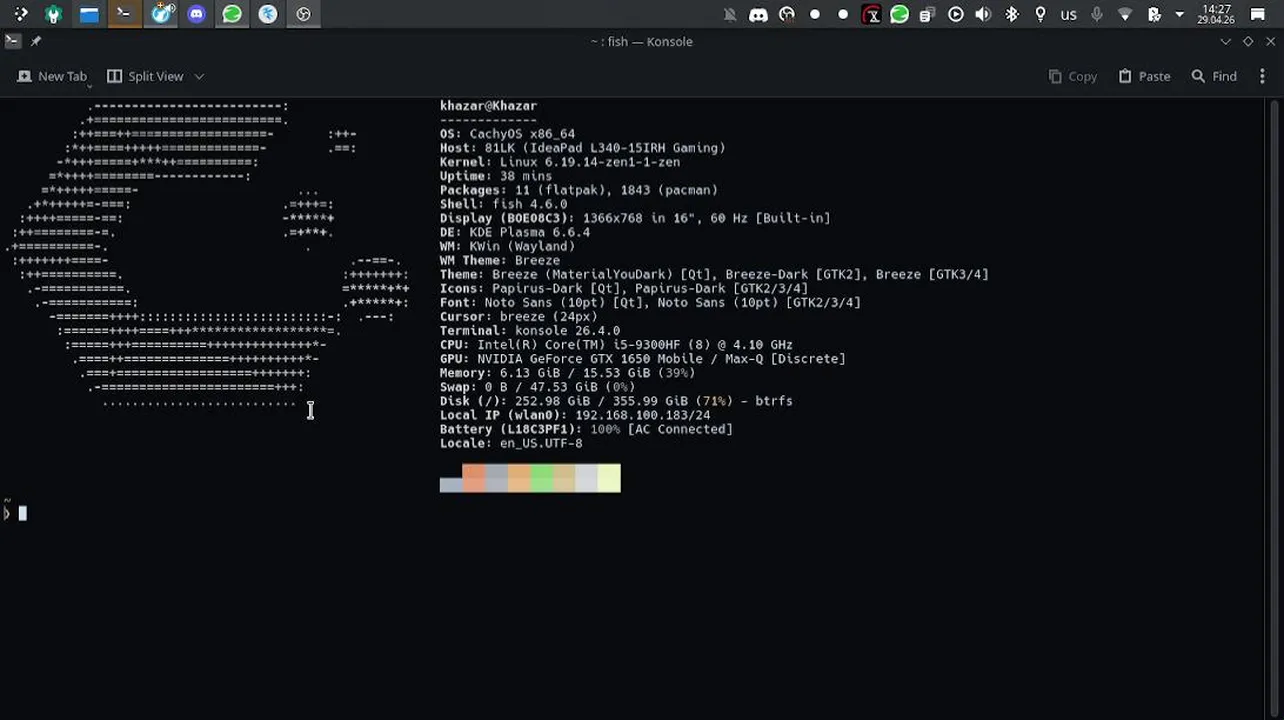1284x720 pixels.
Task: Open the media player tray icon
Action: pos(955,14)
